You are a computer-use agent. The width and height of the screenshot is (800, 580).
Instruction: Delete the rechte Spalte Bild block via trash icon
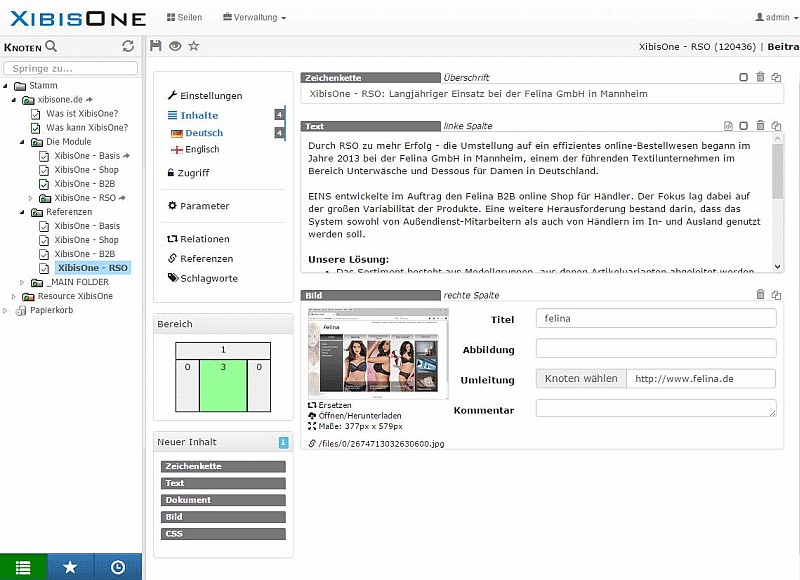[x=760, y=294]
